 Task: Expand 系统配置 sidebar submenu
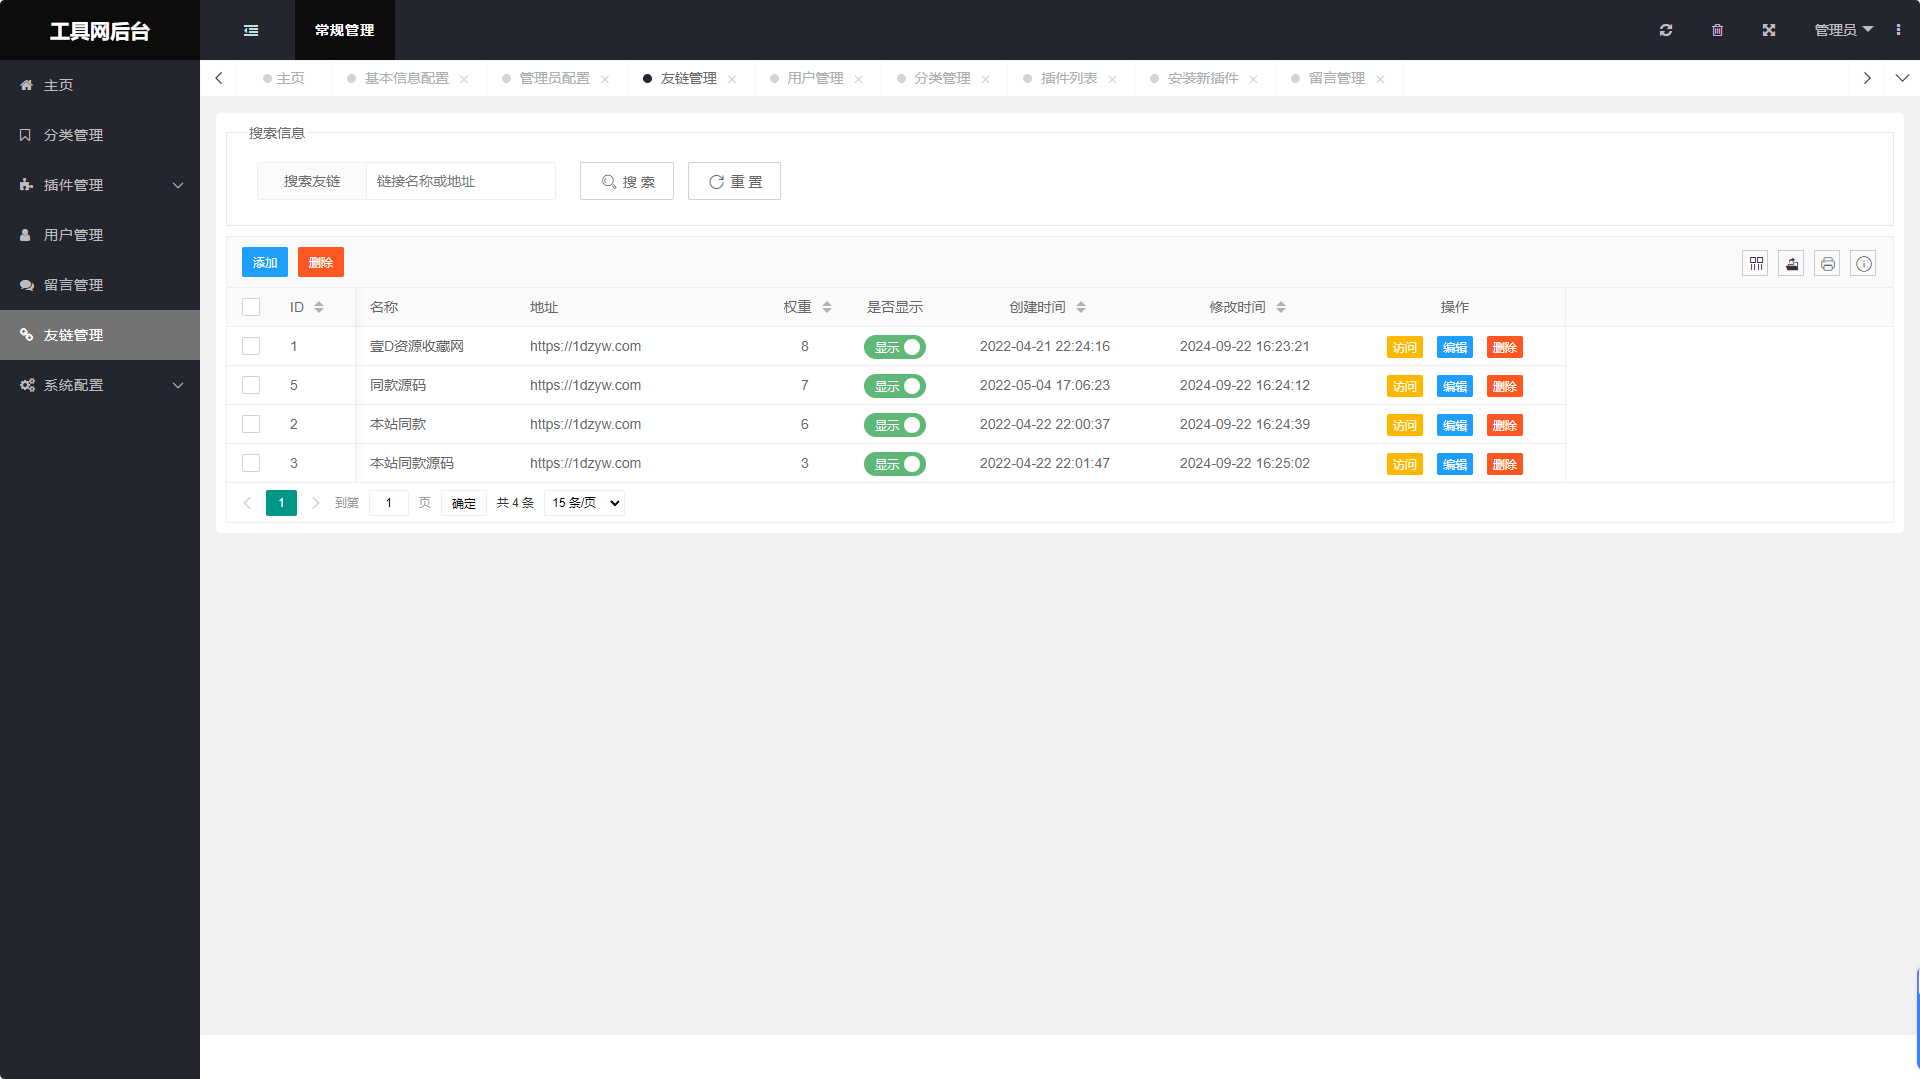[x=100, y=385]
